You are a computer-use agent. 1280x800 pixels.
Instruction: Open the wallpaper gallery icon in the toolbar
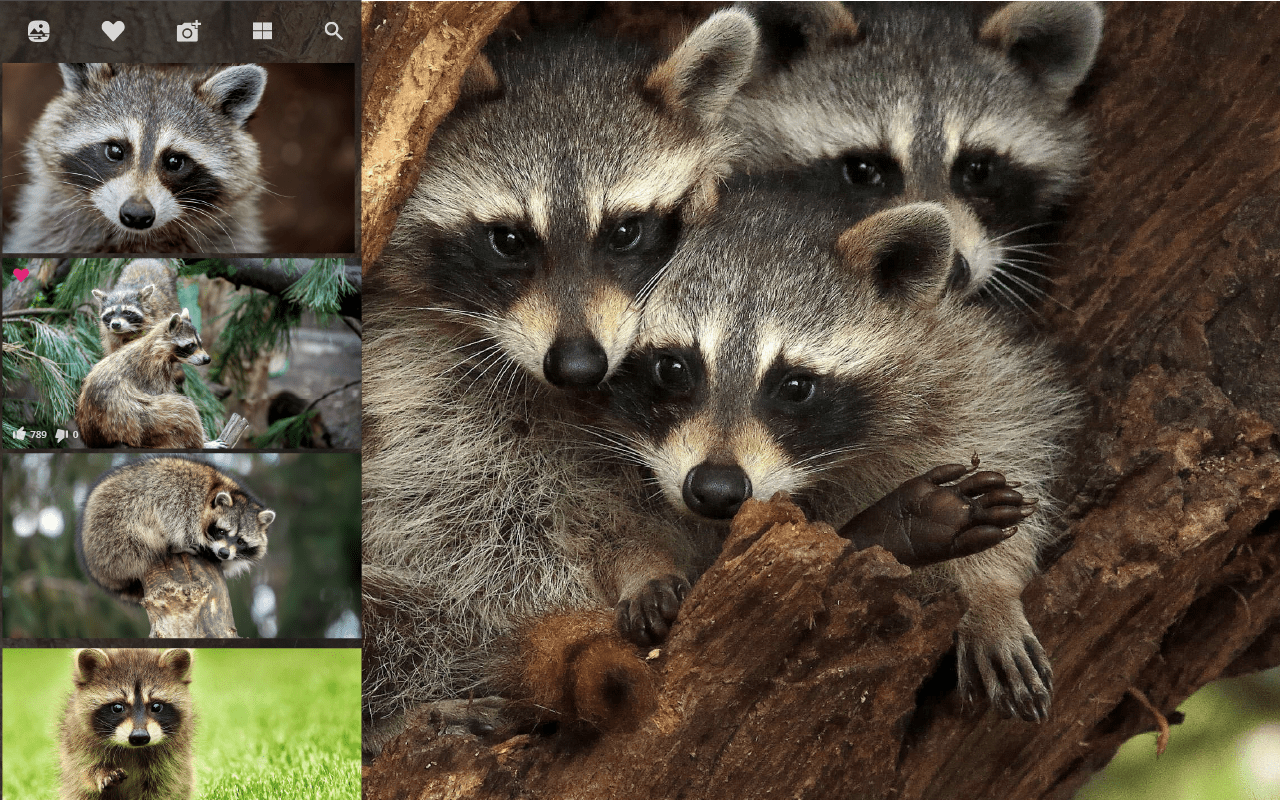click(x=39, y=31)
